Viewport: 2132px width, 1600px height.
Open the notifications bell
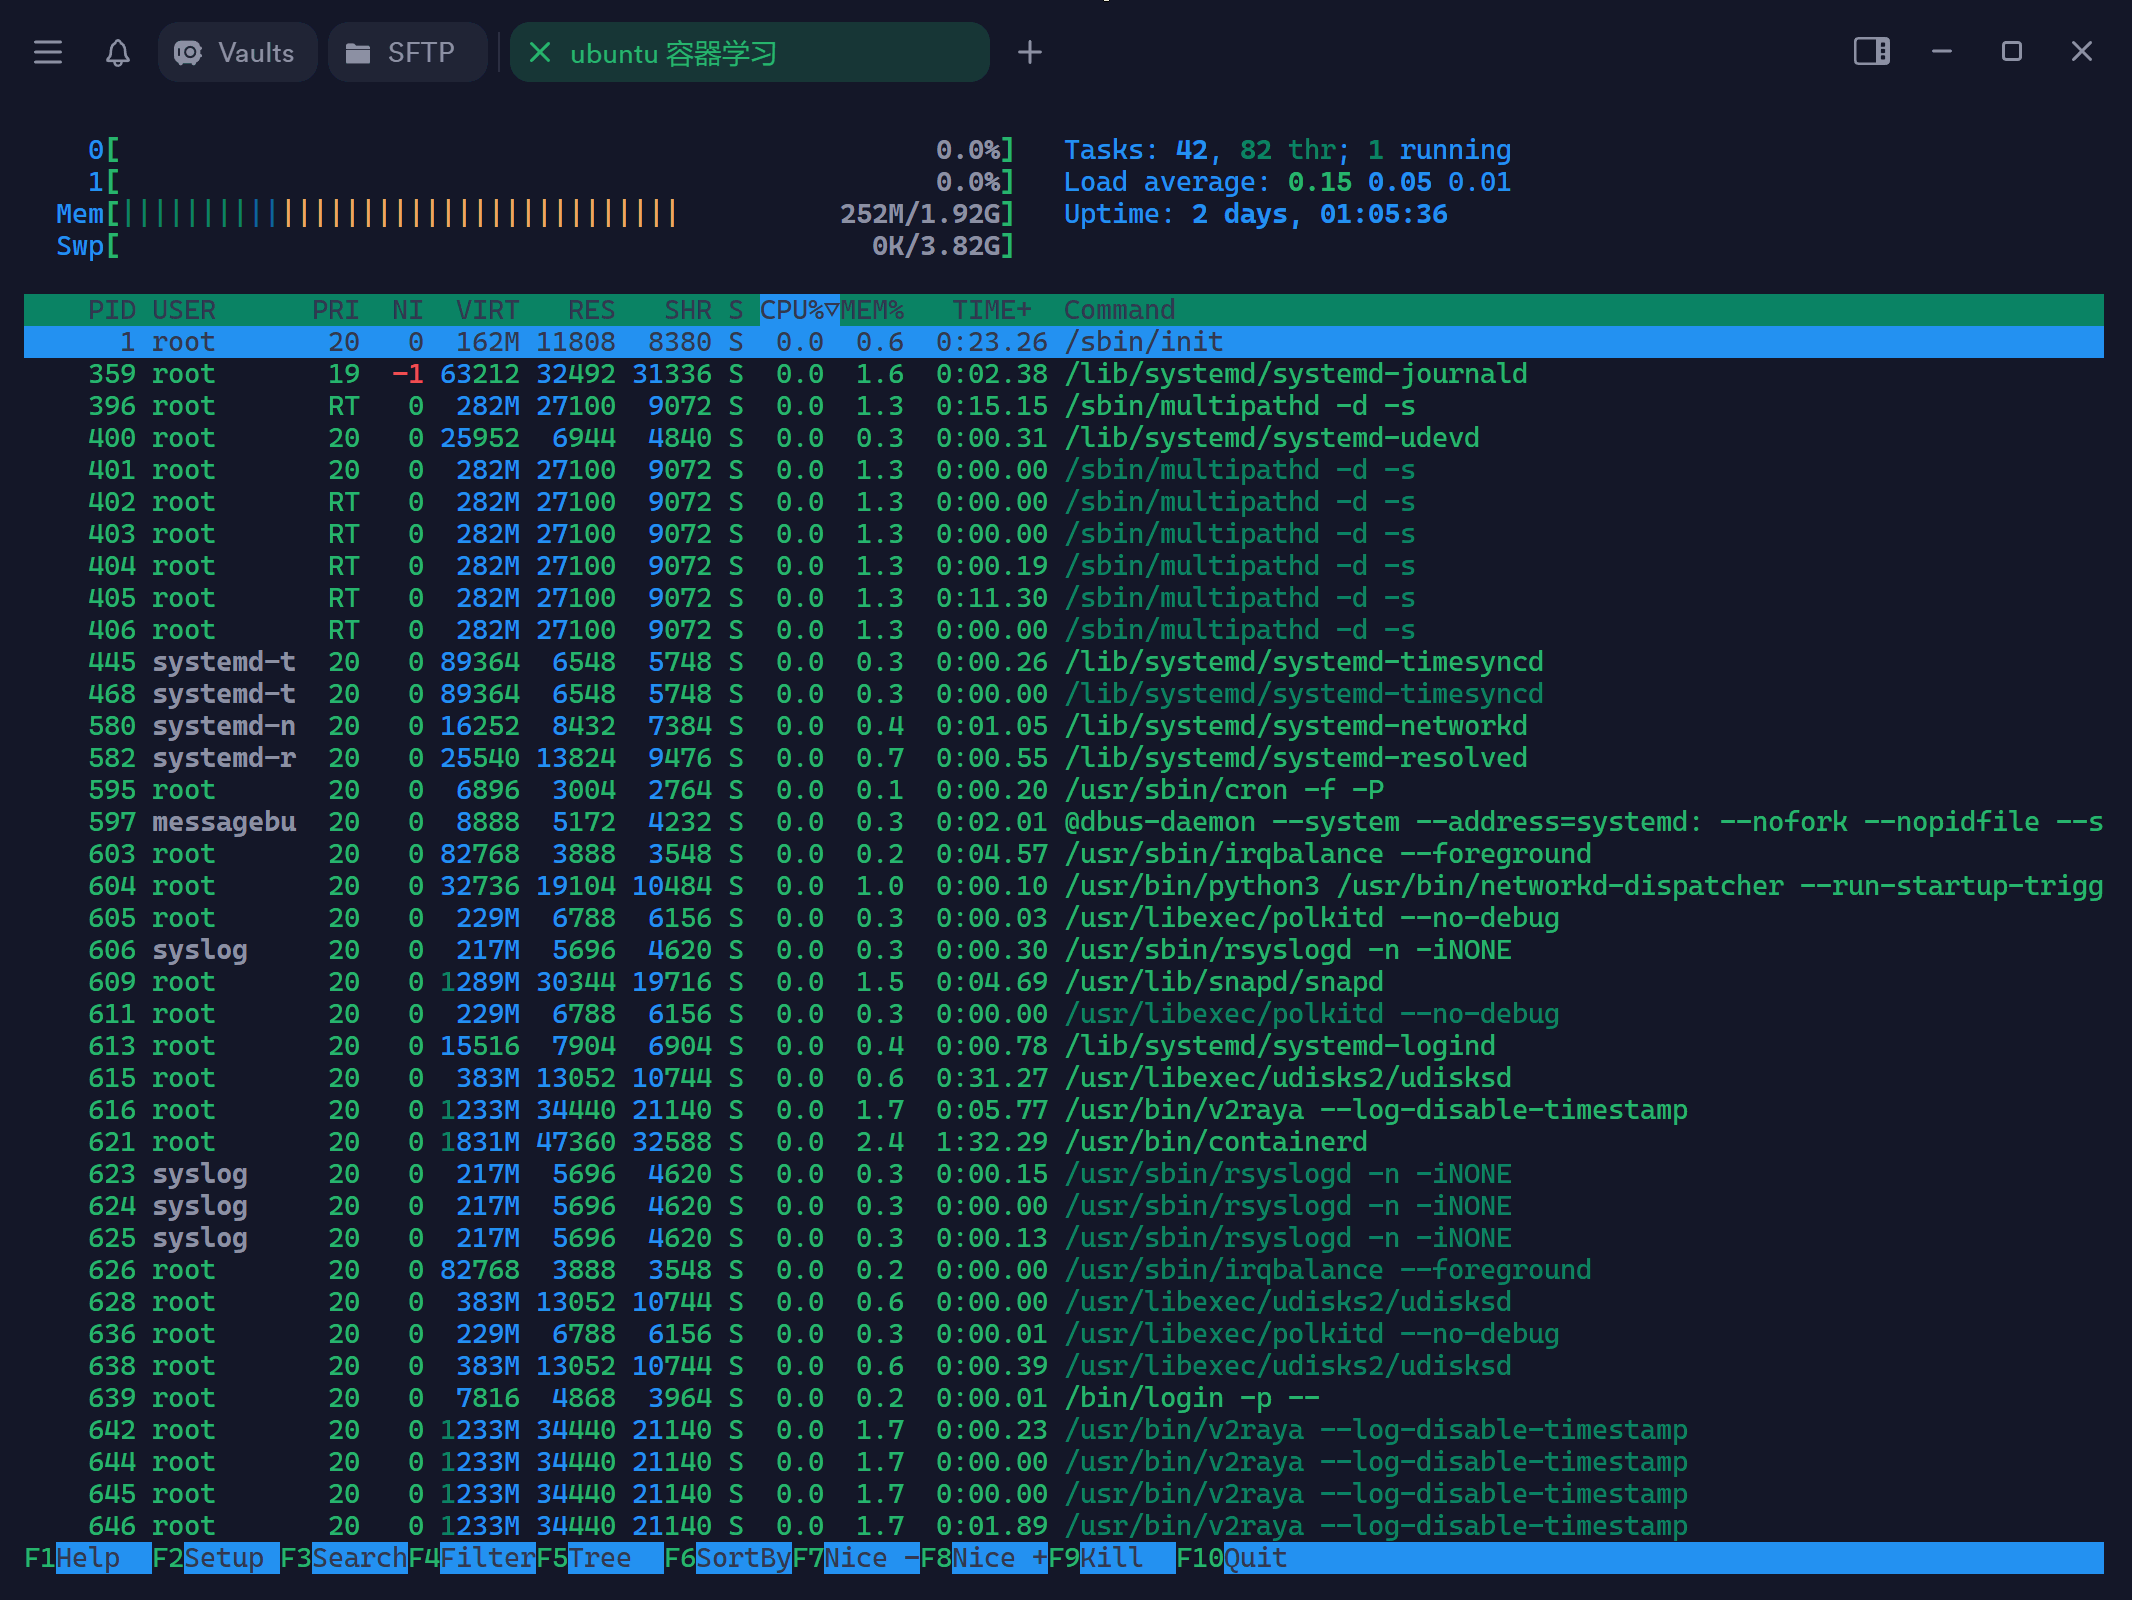118,52
